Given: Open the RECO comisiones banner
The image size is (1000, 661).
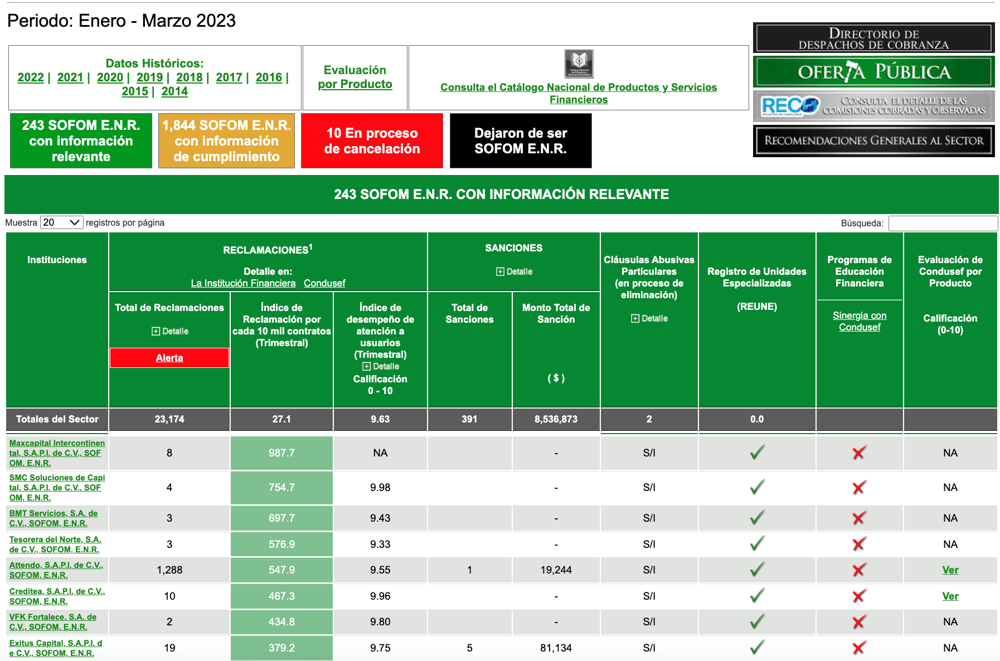Looking at the screenshot, I should point(873,105).
